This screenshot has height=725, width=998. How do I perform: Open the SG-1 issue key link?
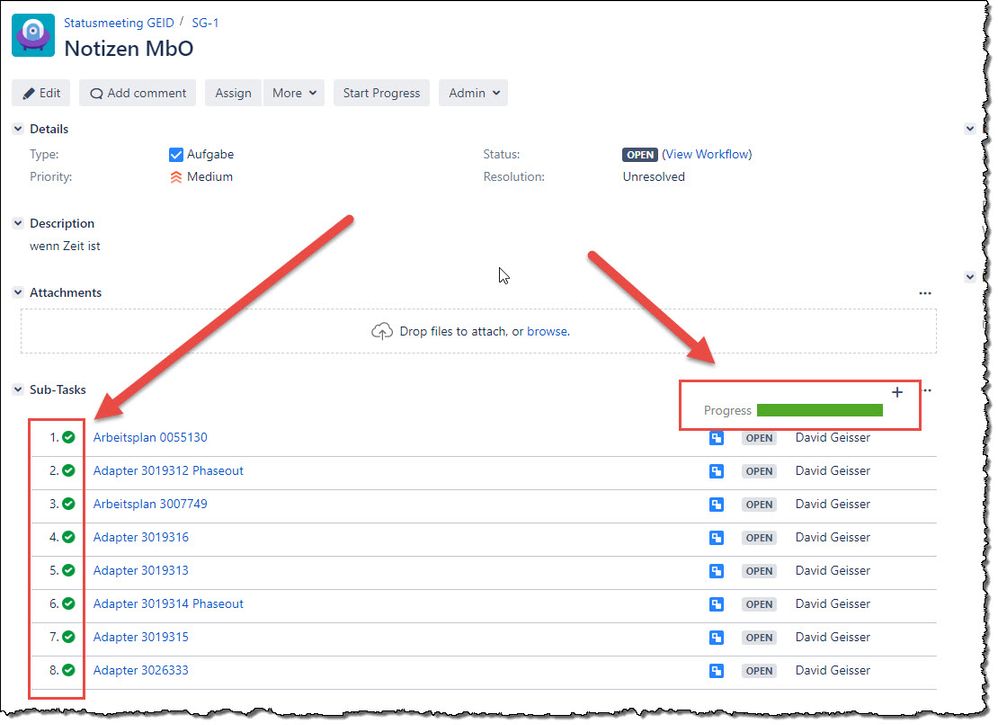(x=205, y=23)
